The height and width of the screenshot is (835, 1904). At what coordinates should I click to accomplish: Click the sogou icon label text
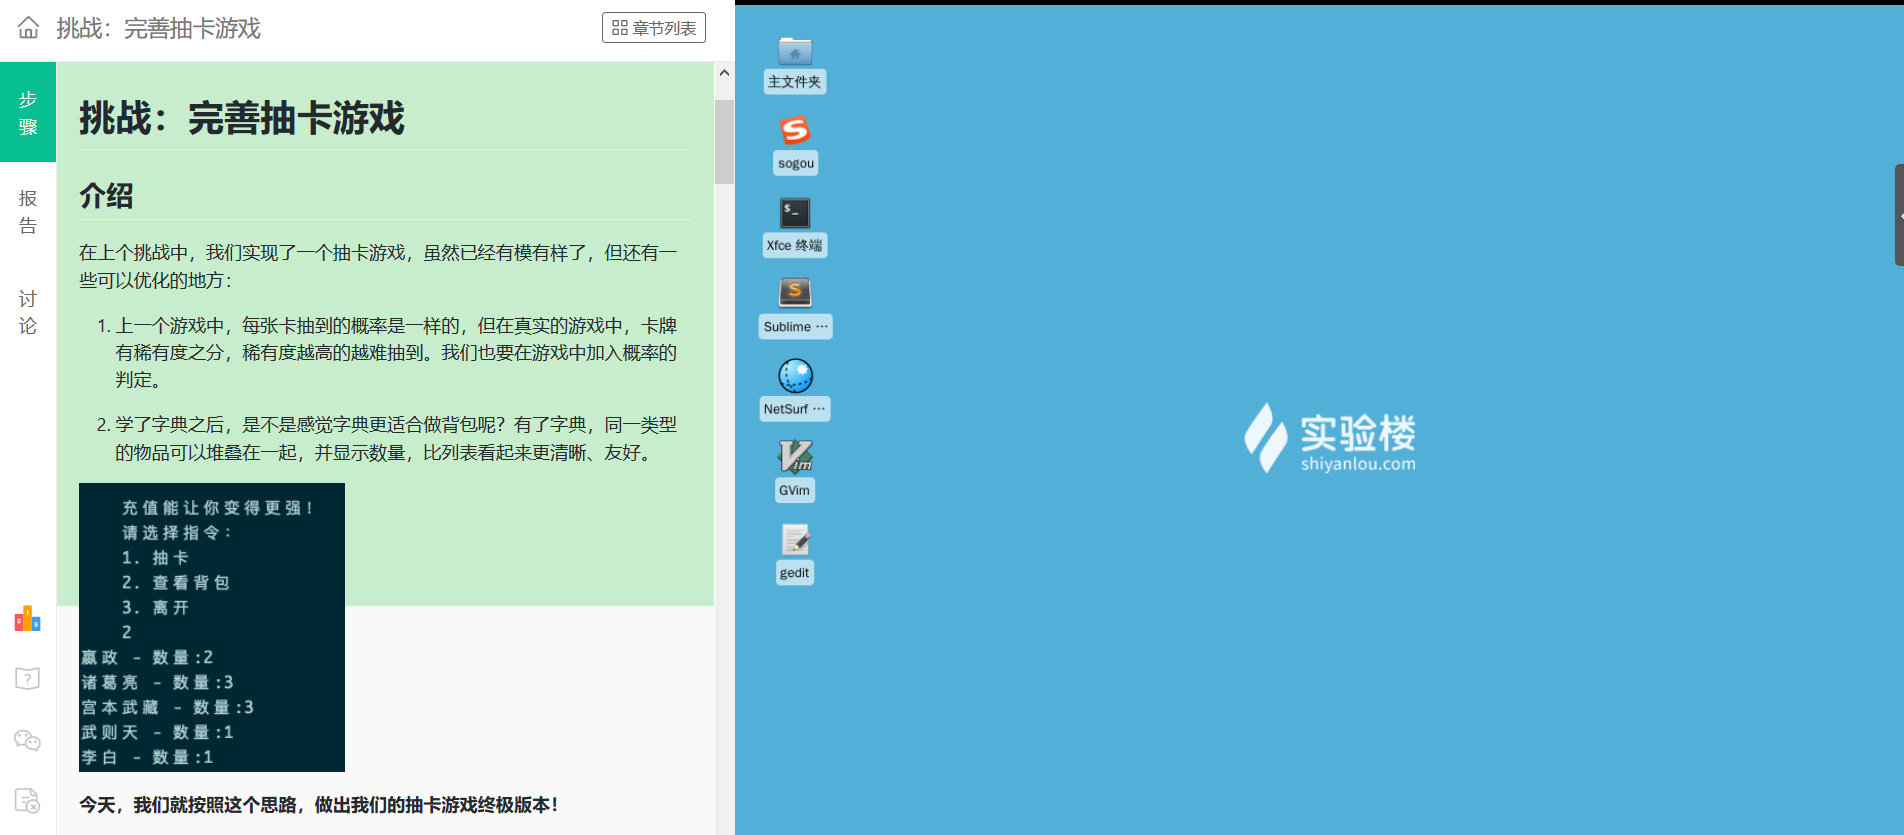796,163
